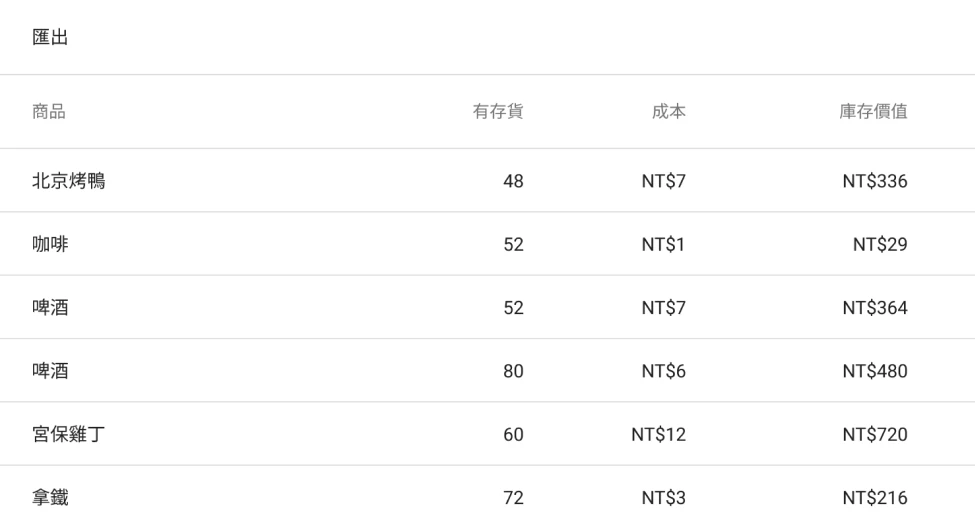Sort table by 庫存價值 header
The height and width of the screenshot is (525, 975).
point(875,112)
